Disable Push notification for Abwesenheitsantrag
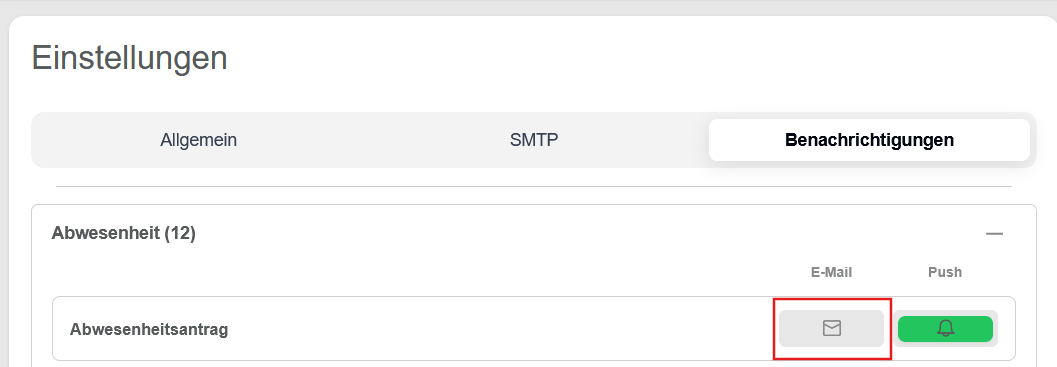Screen dimensions: 1057x367 (946, 329)
